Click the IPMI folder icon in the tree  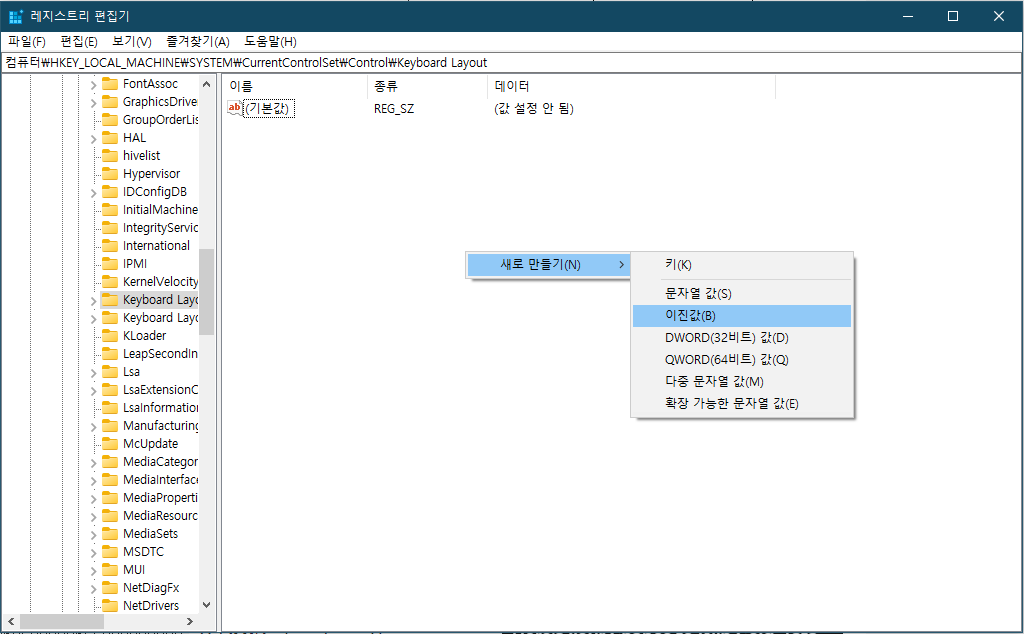point(110,263)
